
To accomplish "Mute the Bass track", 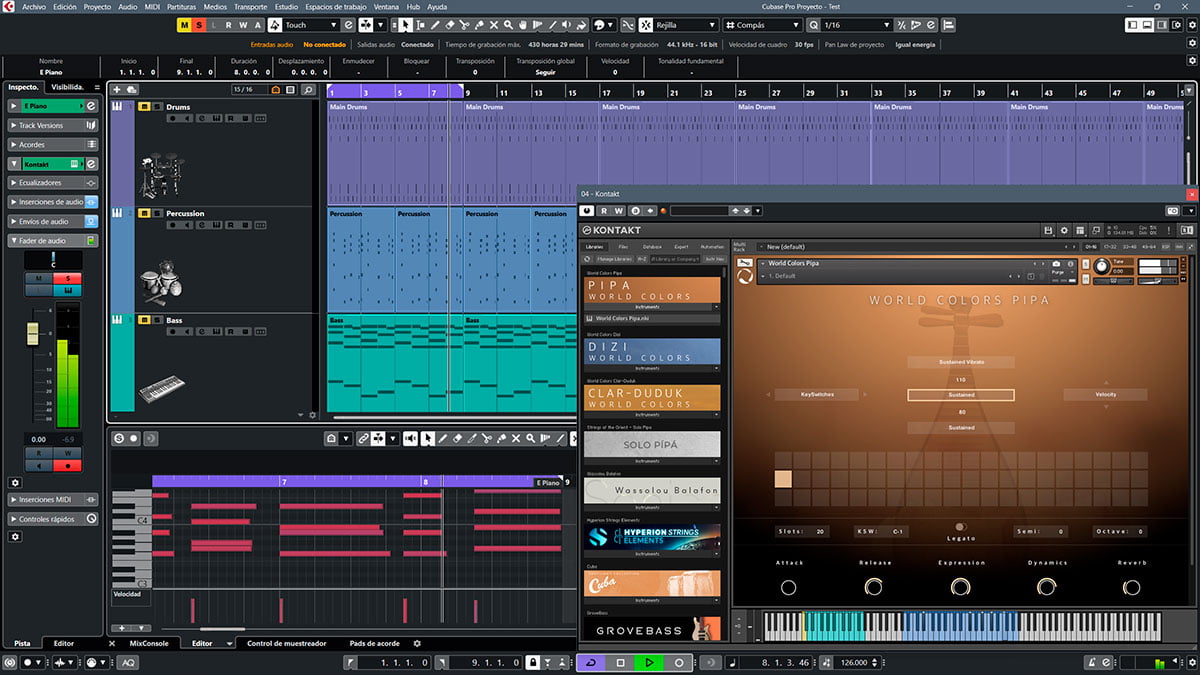I will click(x=145, y=320).
